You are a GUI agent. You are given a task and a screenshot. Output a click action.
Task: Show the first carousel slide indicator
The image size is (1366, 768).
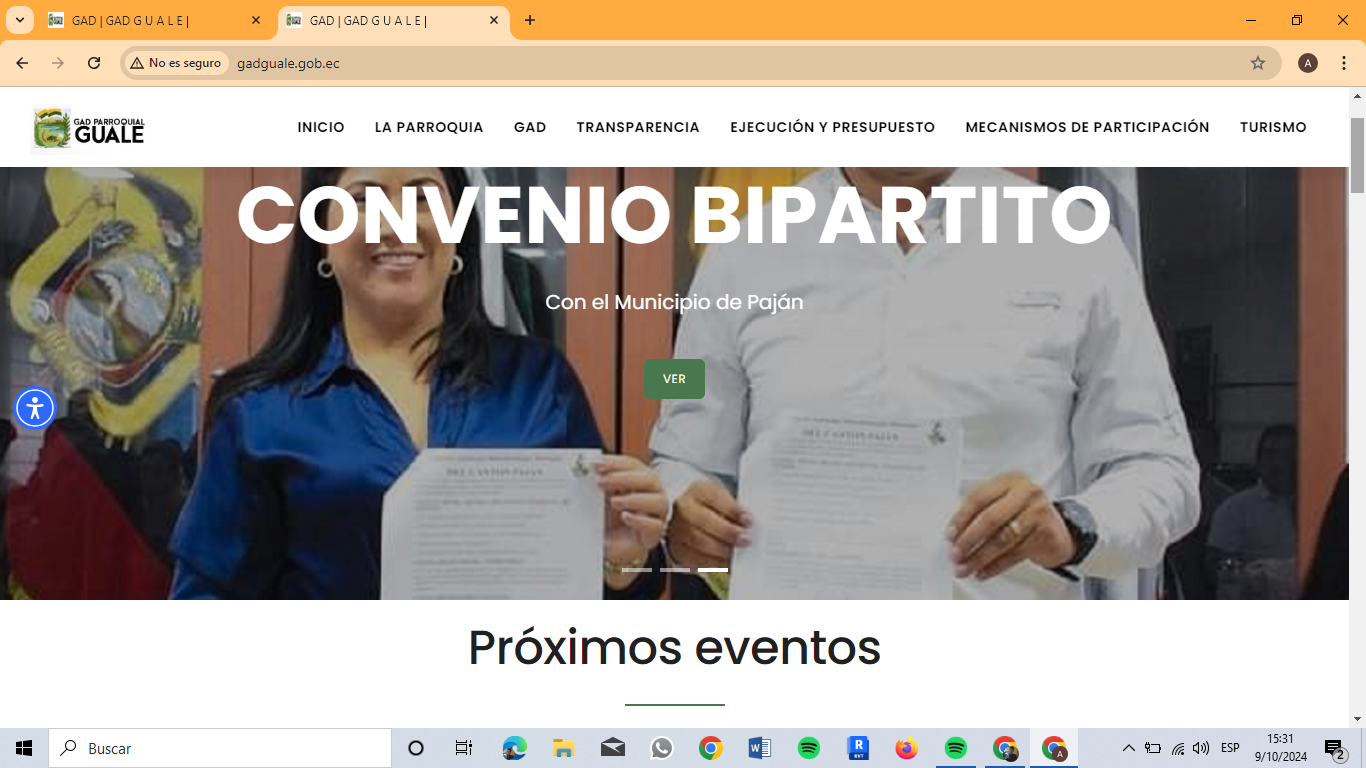(x=637, y=569)
